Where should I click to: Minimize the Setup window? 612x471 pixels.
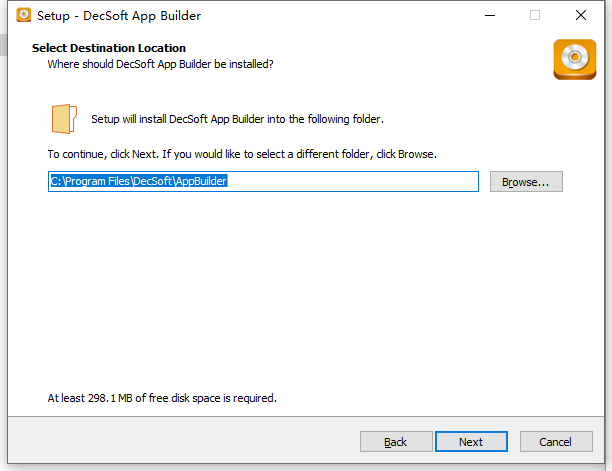tap(490, 16)
